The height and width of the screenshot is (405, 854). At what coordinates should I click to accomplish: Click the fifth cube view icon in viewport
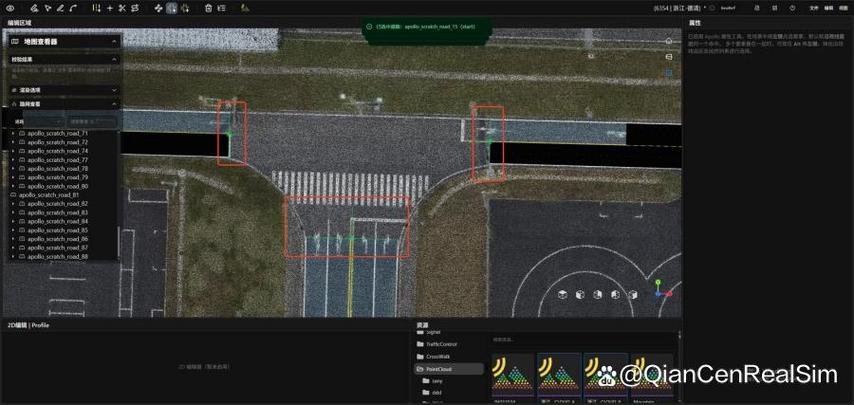tap(633, 294)
